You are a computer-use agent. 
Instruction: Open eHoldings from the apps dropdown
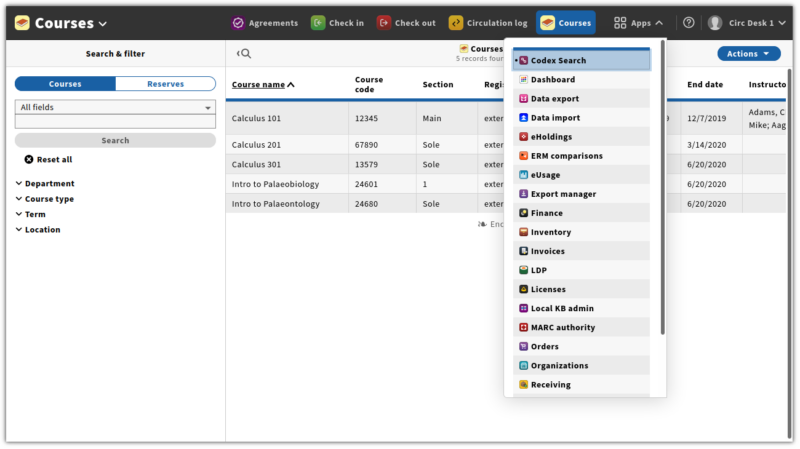pyautogui.click(x=551, y=137)
